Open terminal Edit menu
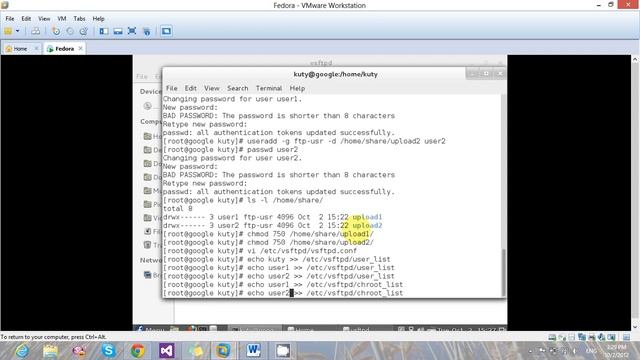The width and height of the screenshot is (640, 360). click(191, 88)
